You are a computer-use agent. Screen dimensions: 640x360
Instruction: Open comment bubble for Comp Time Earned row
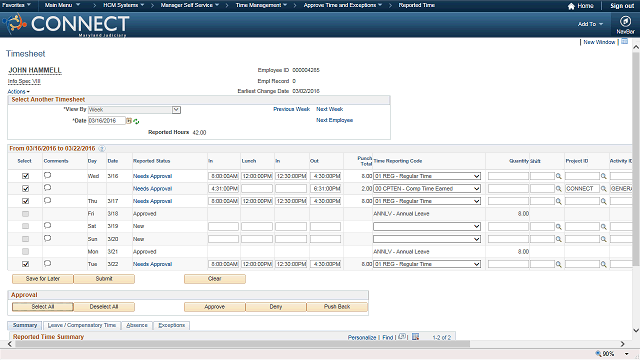pyautogui.click(x=47, y=188)
